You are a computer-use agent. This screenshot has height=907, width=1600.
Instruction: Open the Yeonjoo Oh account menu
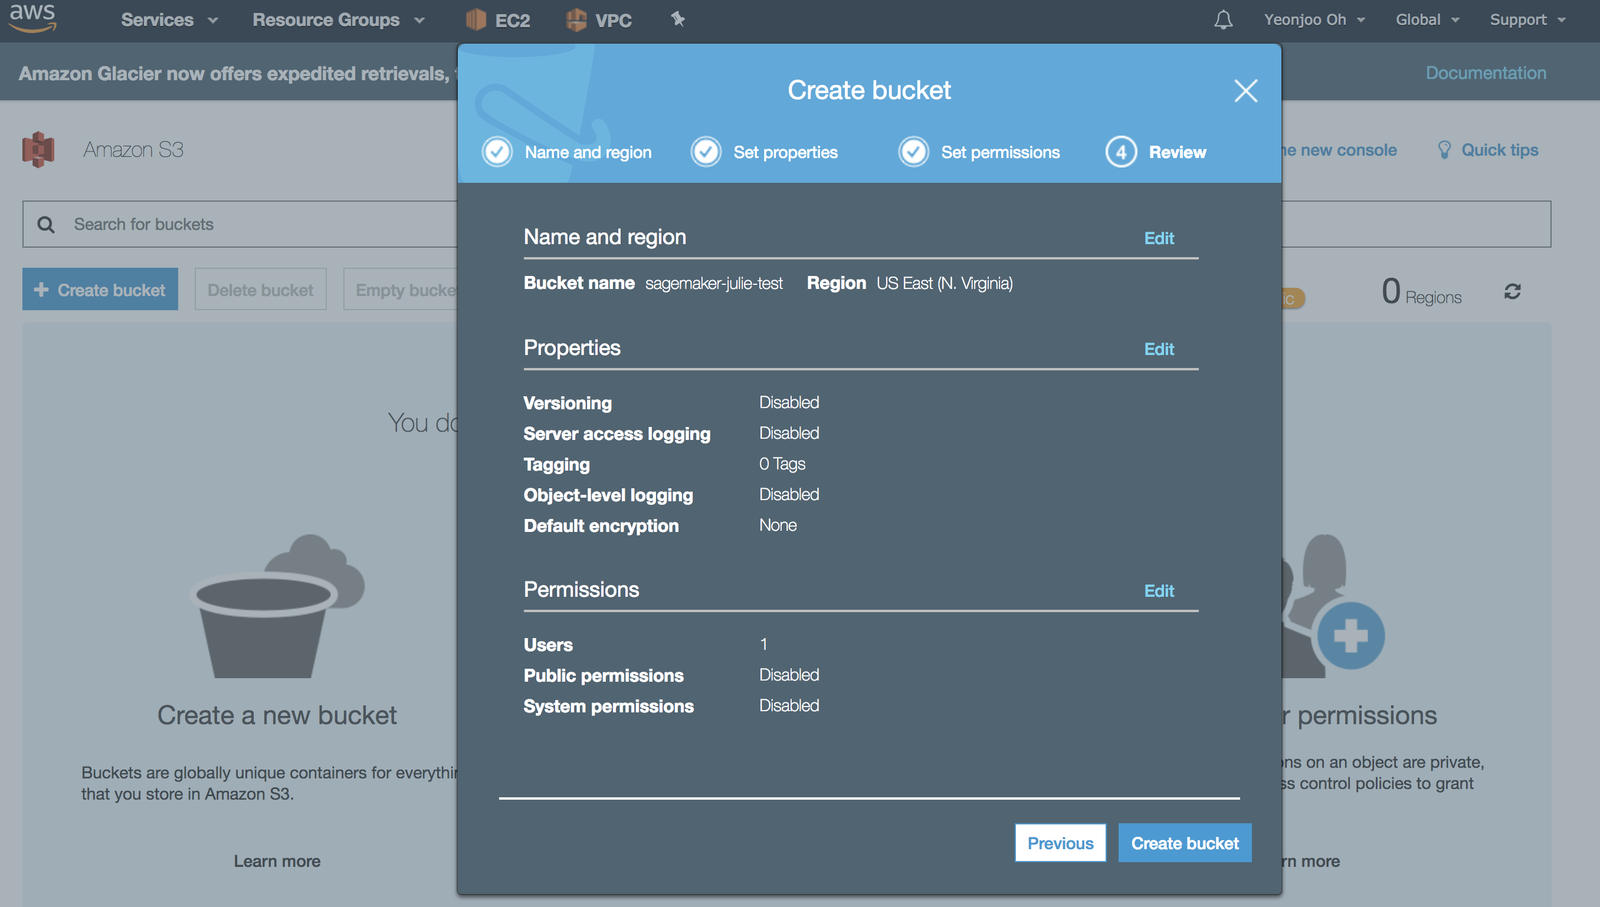coord(1314,20)
